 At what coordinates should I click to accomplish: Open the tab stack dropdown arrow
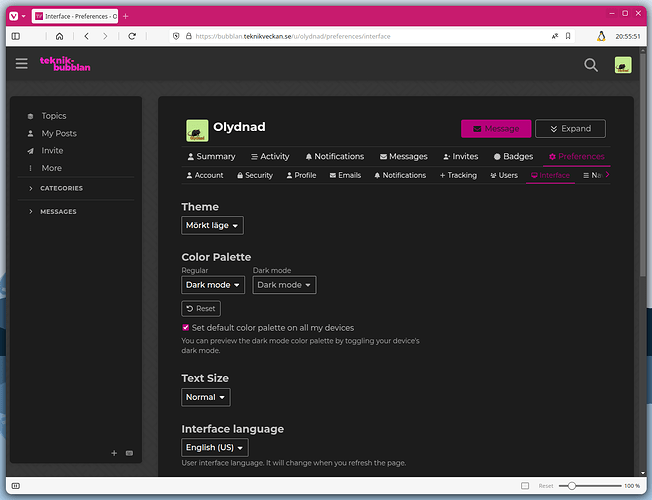pyautogui.click(x=24, y=16)
